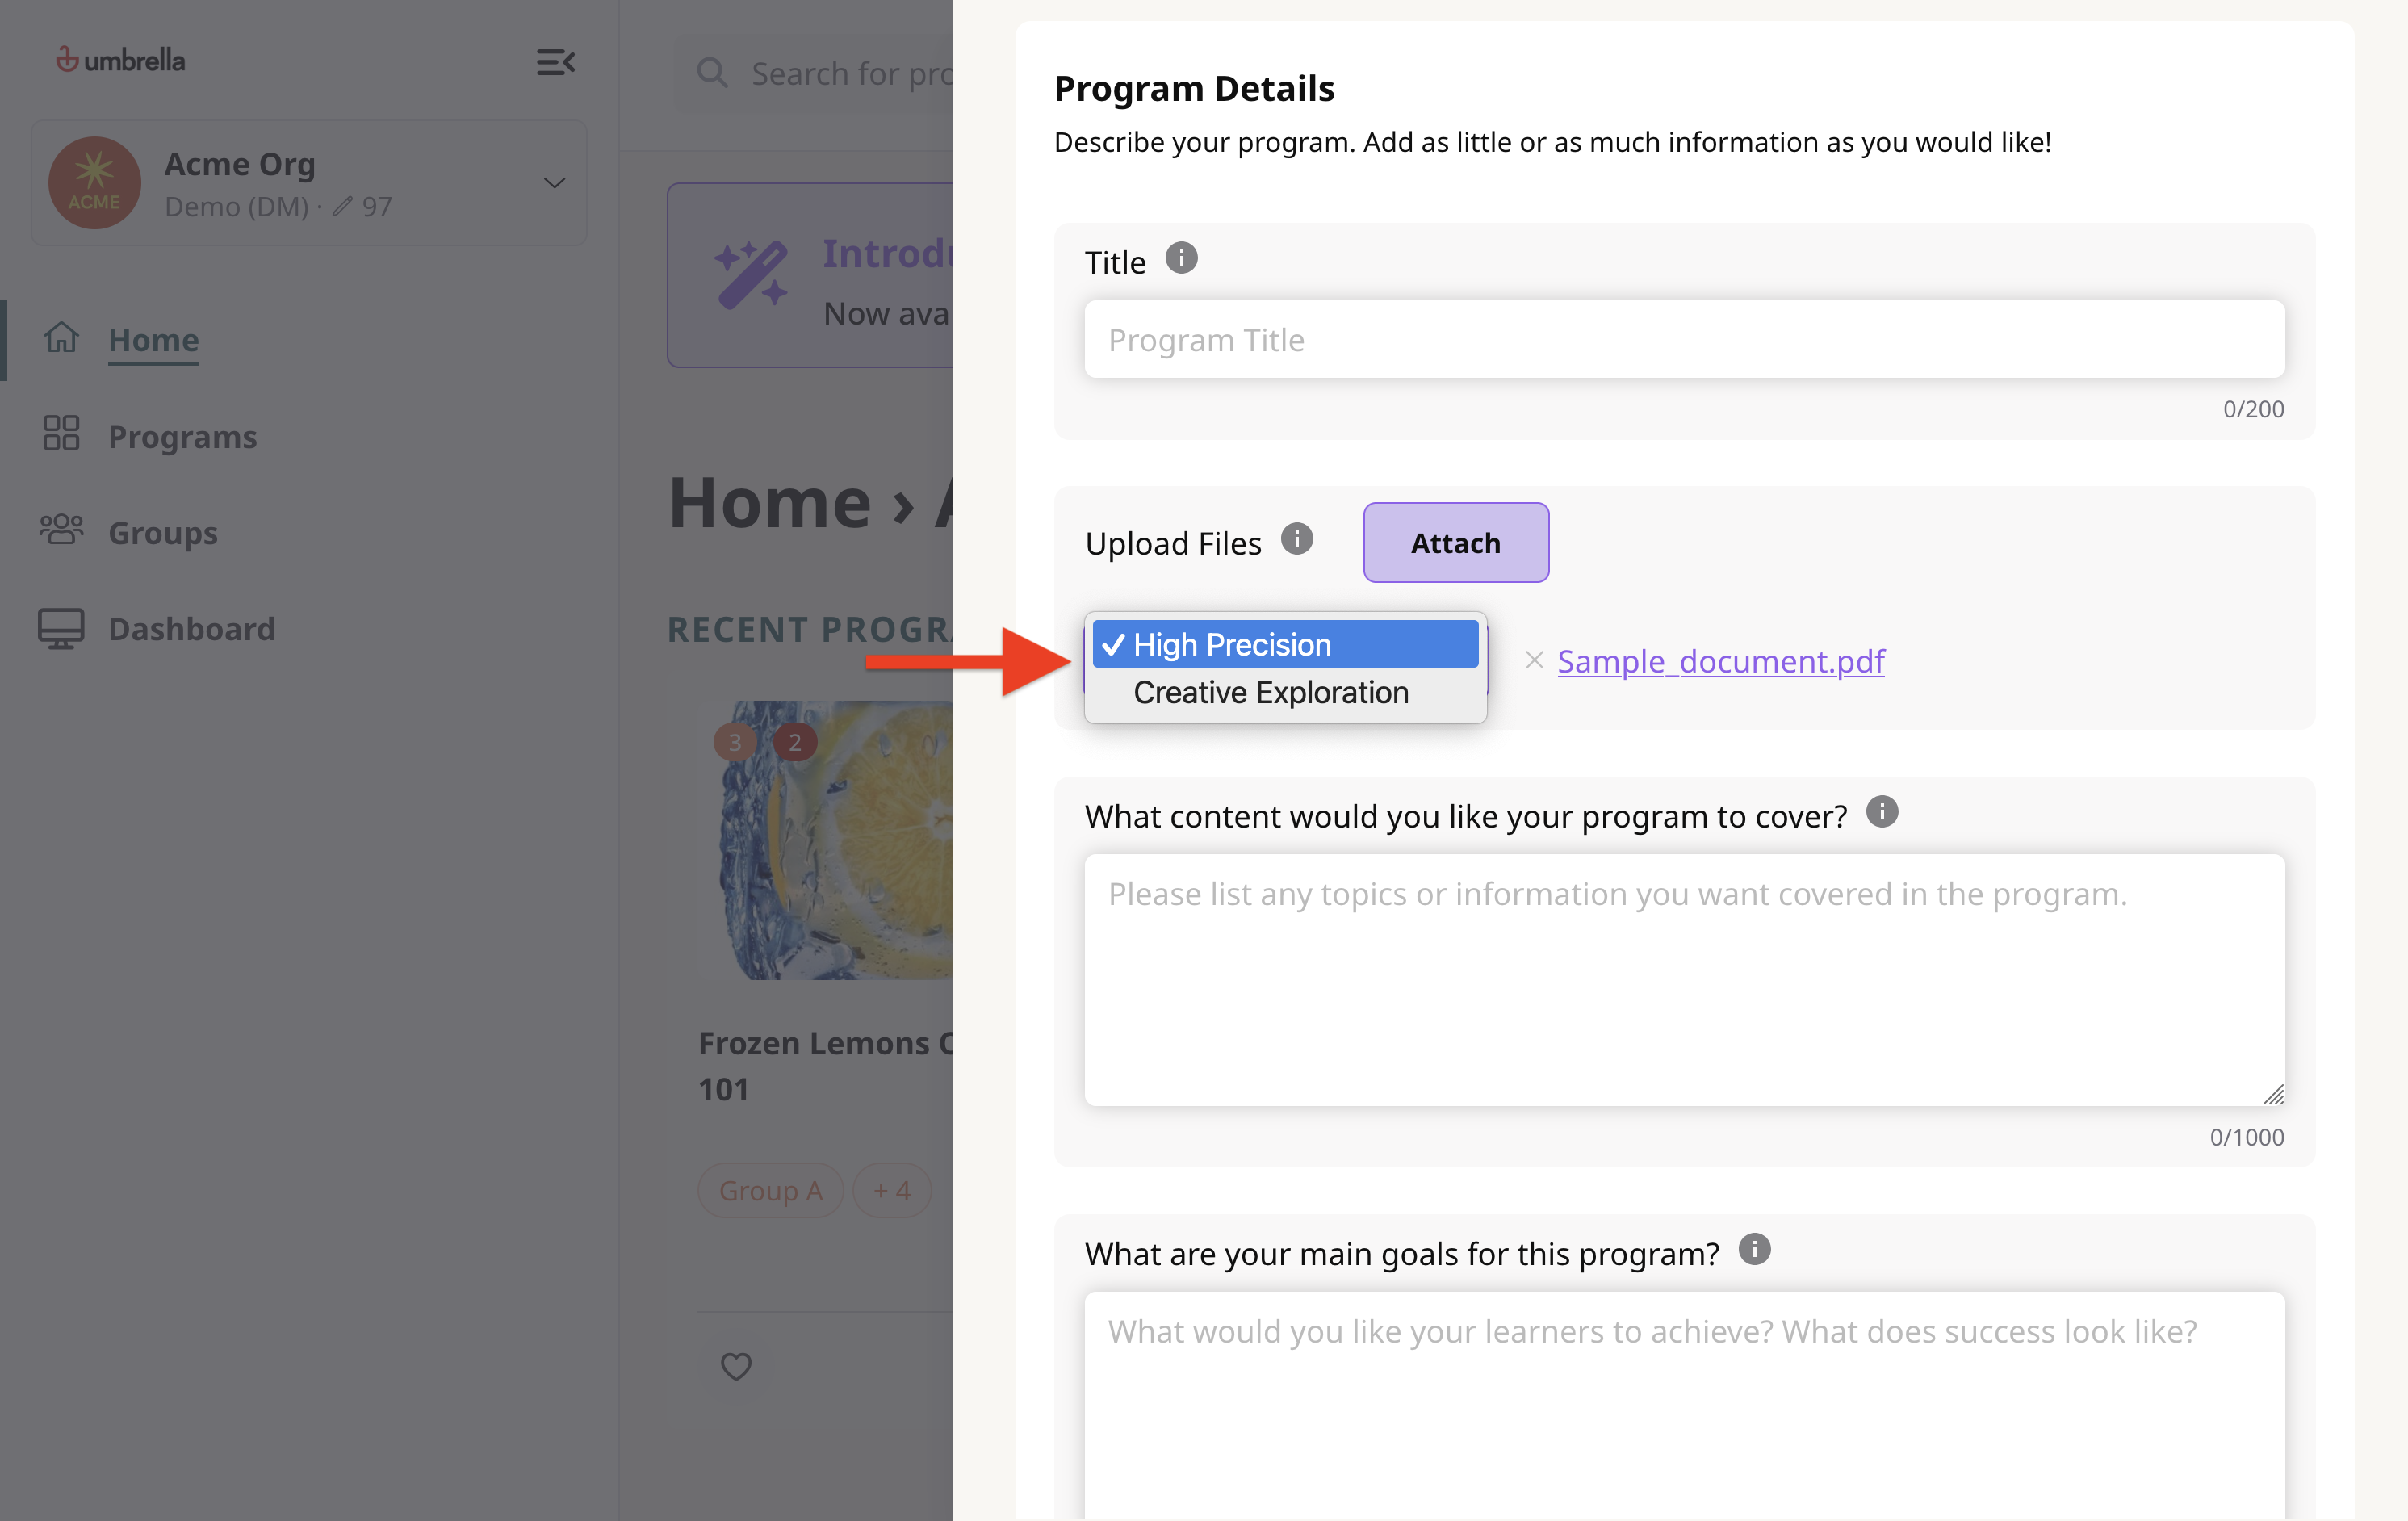Go to Home in sidebar
2408x1521 pixels.
153,340
